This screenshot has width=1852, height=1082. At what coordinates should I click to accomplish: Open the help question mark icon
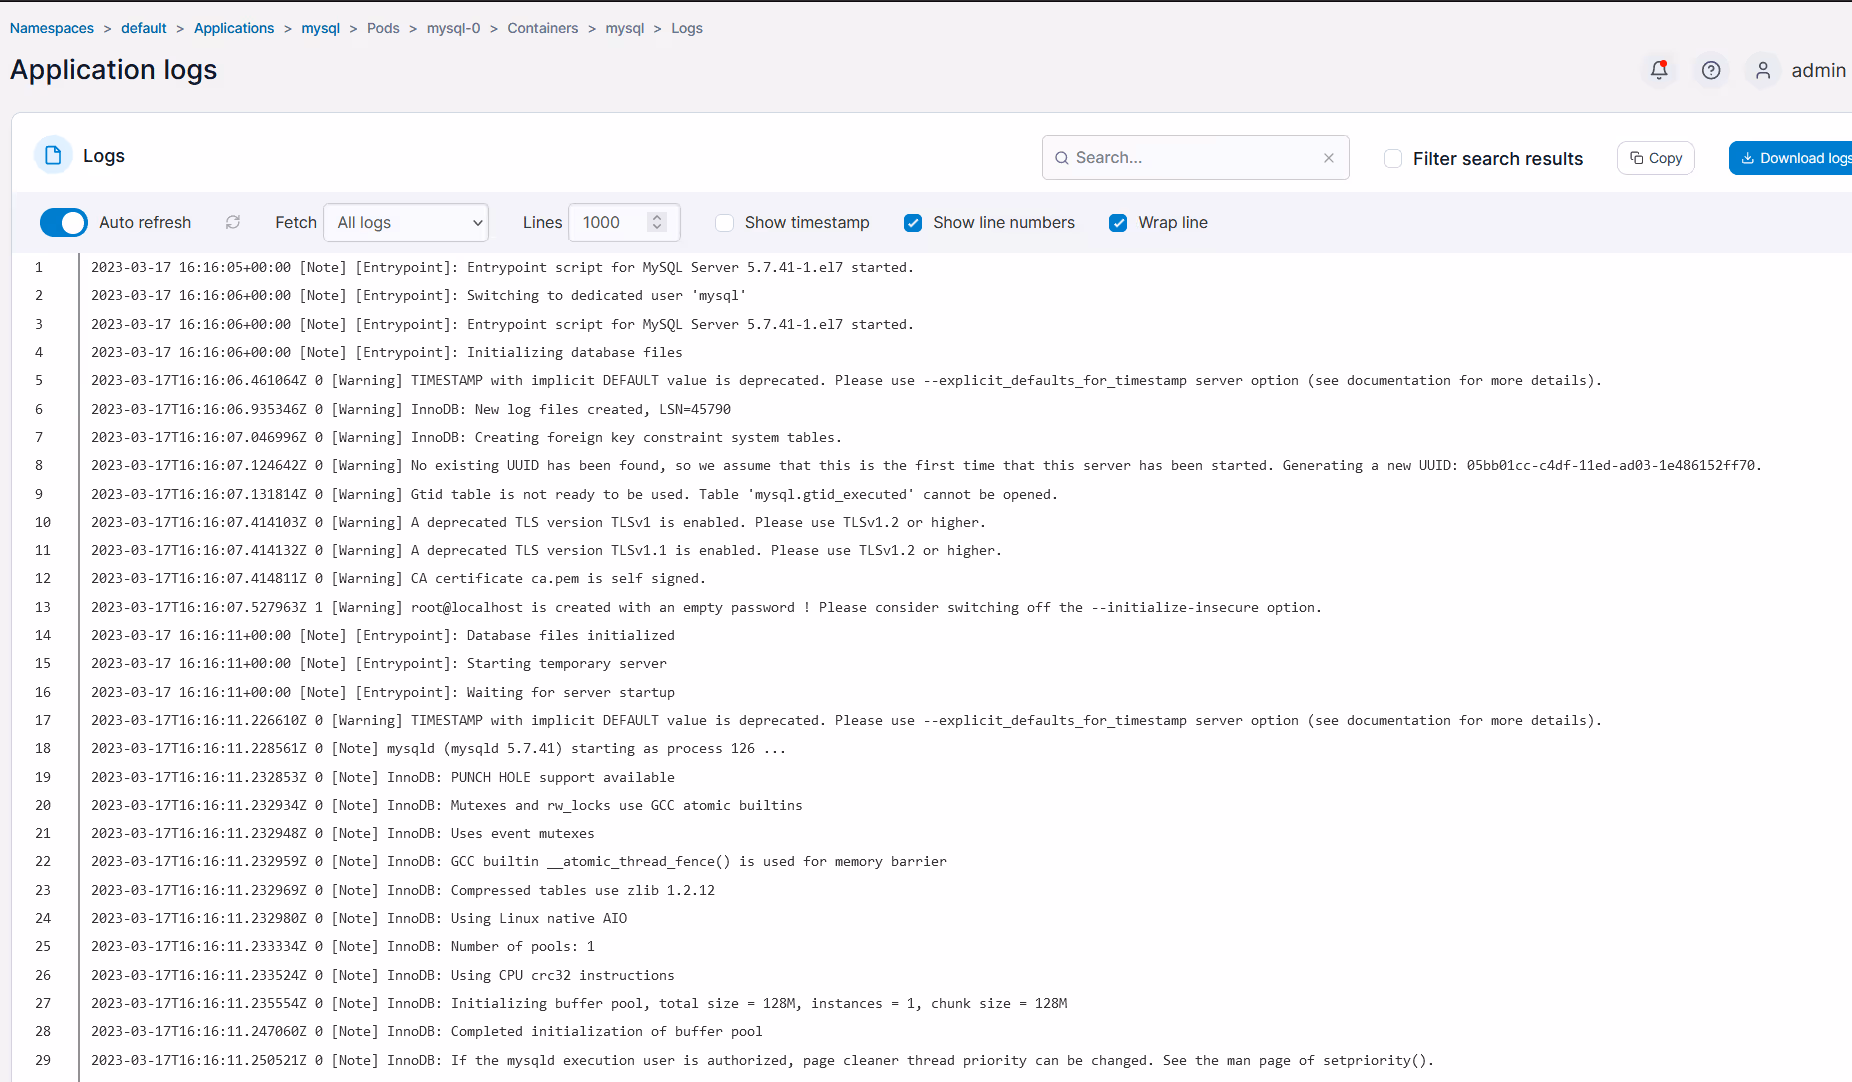tap(1711, 70)
